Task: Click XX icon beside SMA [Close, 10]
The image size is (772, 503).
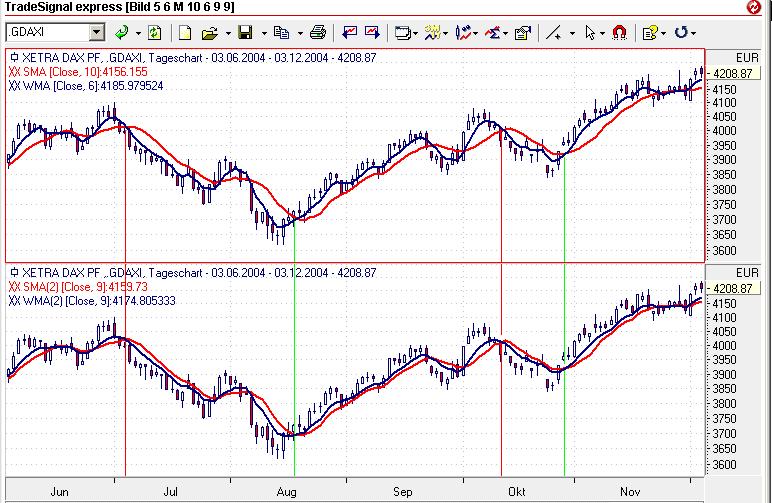Action: click(14, 72)
